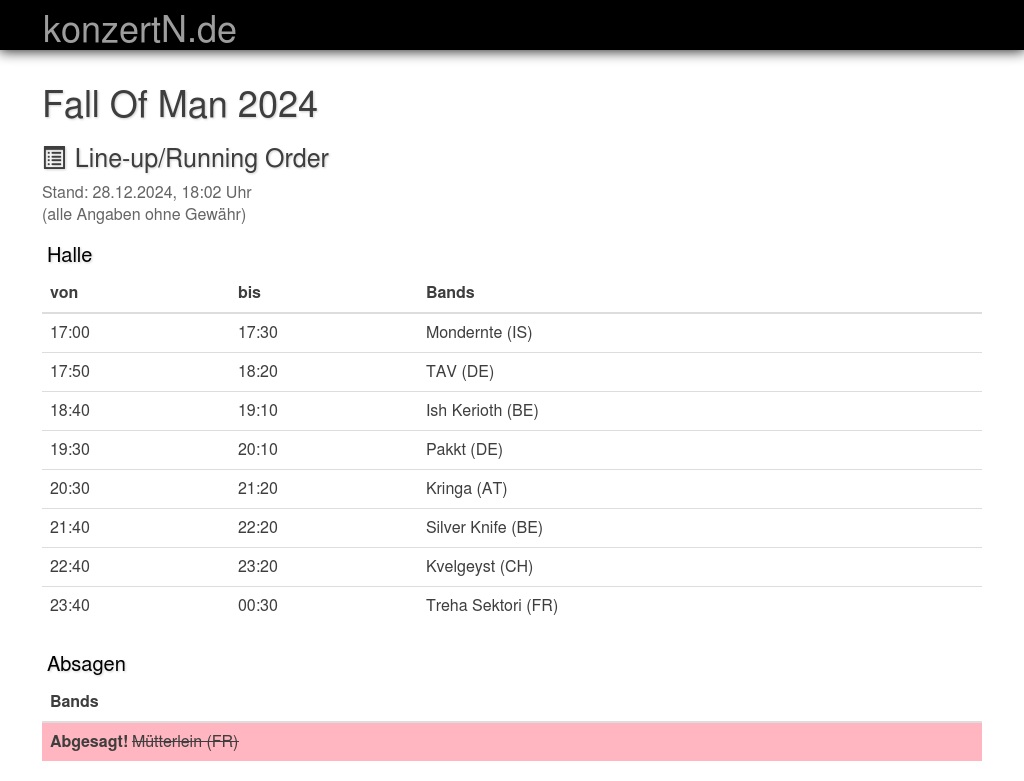Screen dimensions: 1024x781
Task: Select the Mondernte (IS) band entry
Action: click(478, 332)
